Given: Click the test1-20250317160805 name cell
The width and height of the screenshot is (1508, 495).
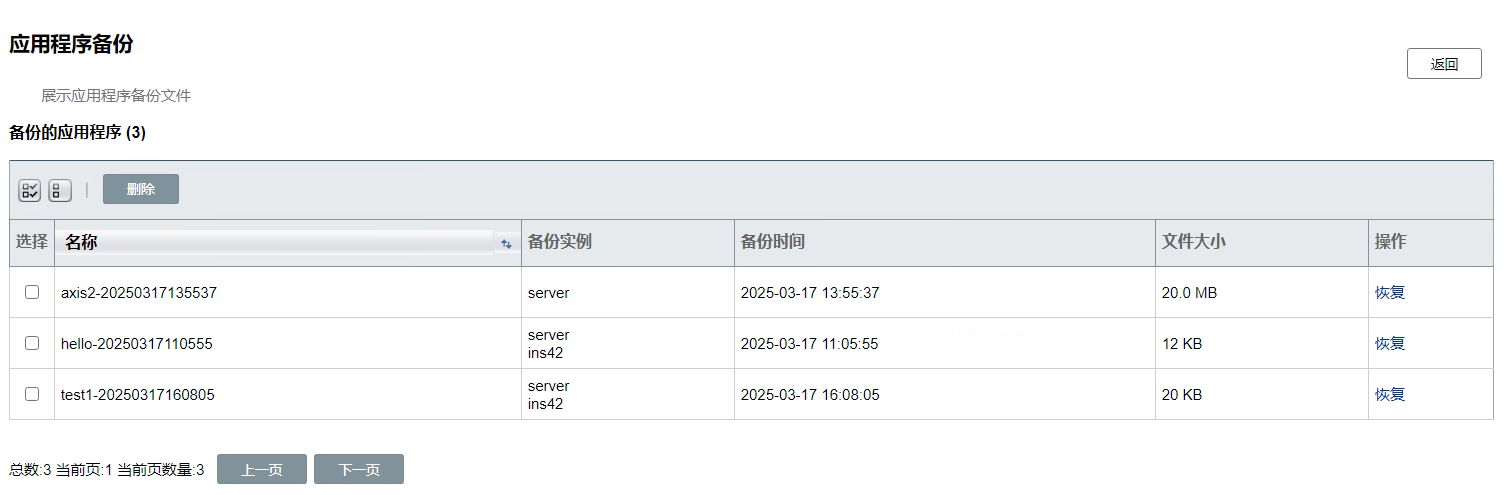Looking at the screenshot, I should tap(138, 395).
